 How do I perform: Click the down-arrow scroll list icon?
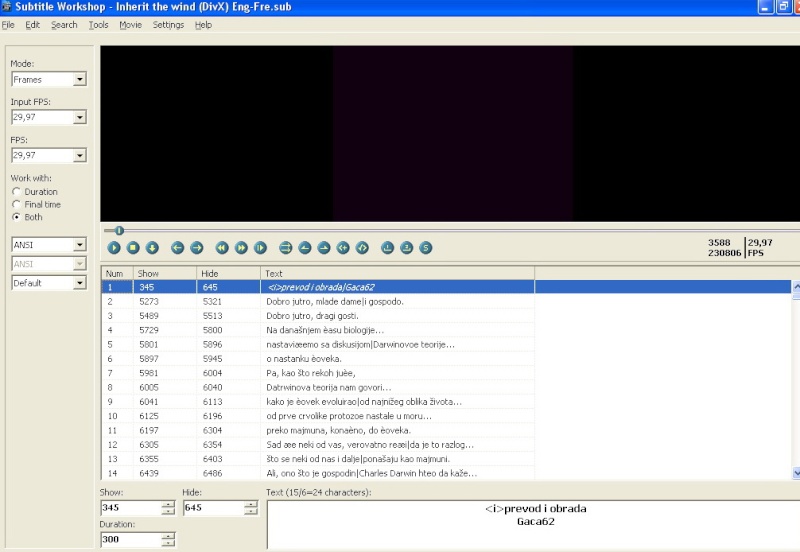[x=152, y=248]
